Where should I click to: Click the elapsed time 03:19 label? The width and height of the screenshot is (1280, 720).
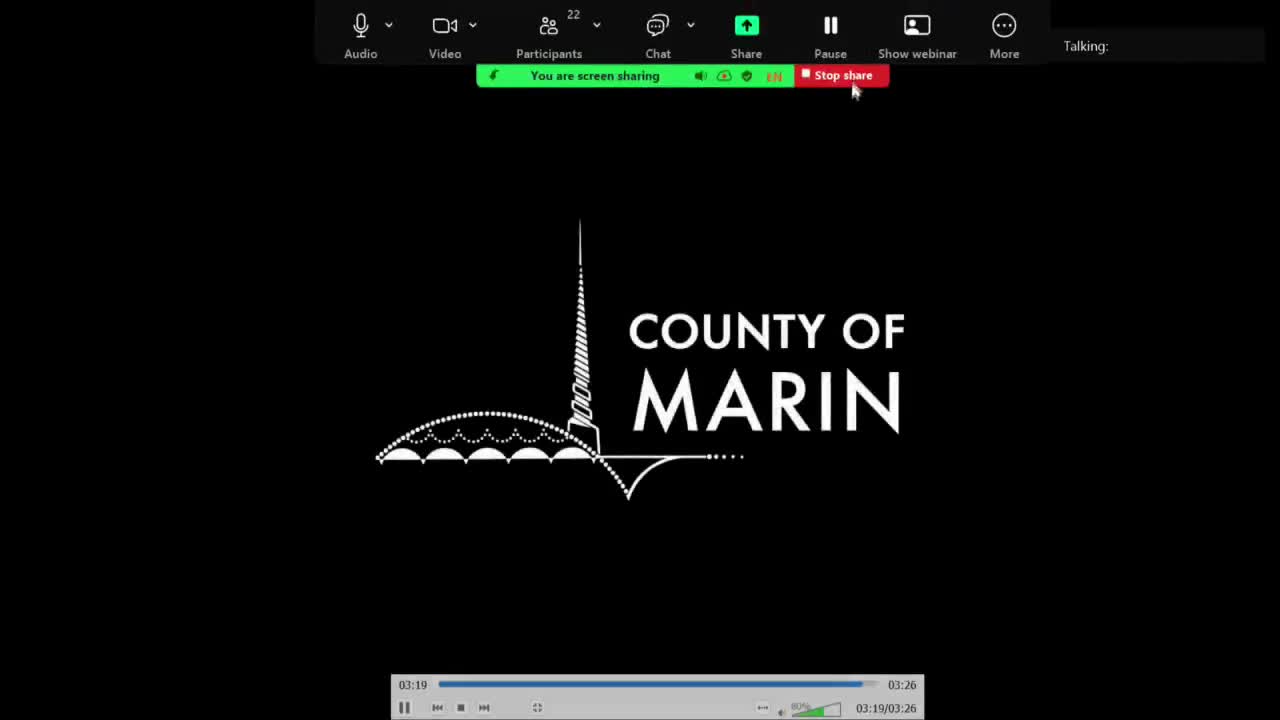[x=413, y=685]
